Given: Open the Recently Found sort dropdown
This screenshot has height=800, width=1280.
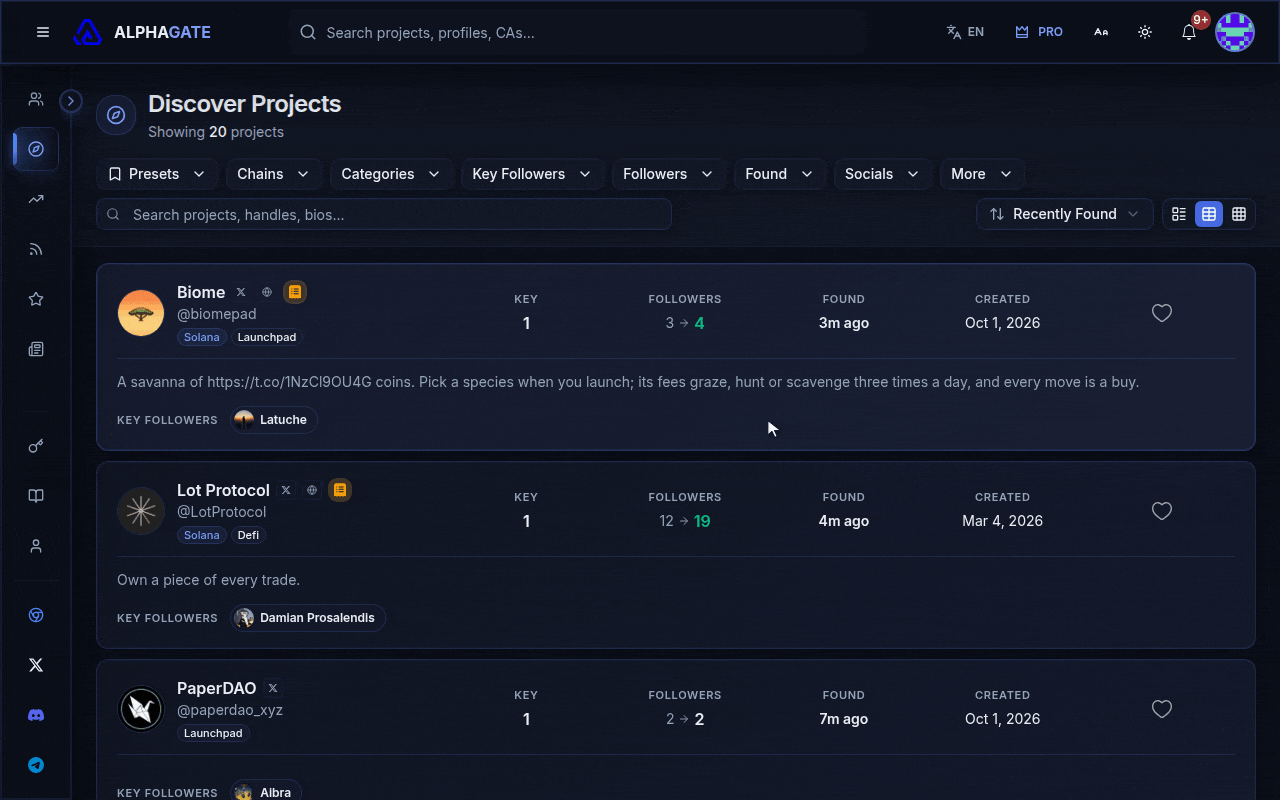Looking at the screenshot, I should [1065, 214].
